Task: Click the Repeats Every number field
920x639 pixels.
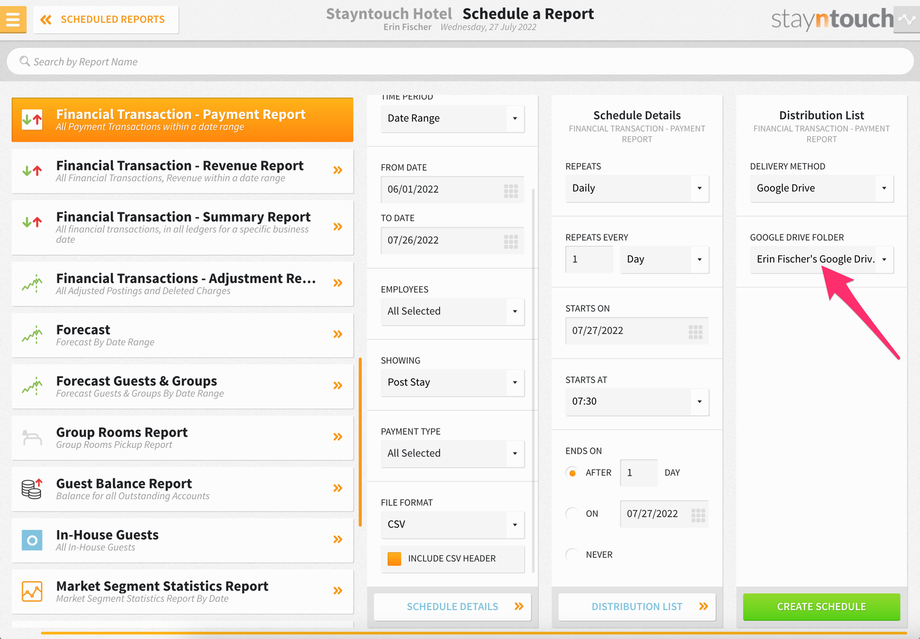Action: click(x=589, y=259)
